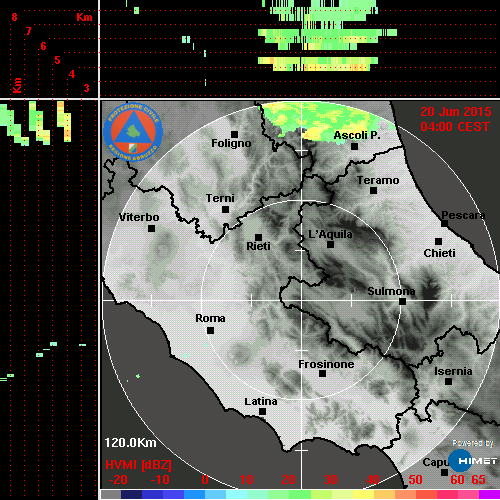Click the Powered by text
The image size is (500, 500).
point(473,443)
